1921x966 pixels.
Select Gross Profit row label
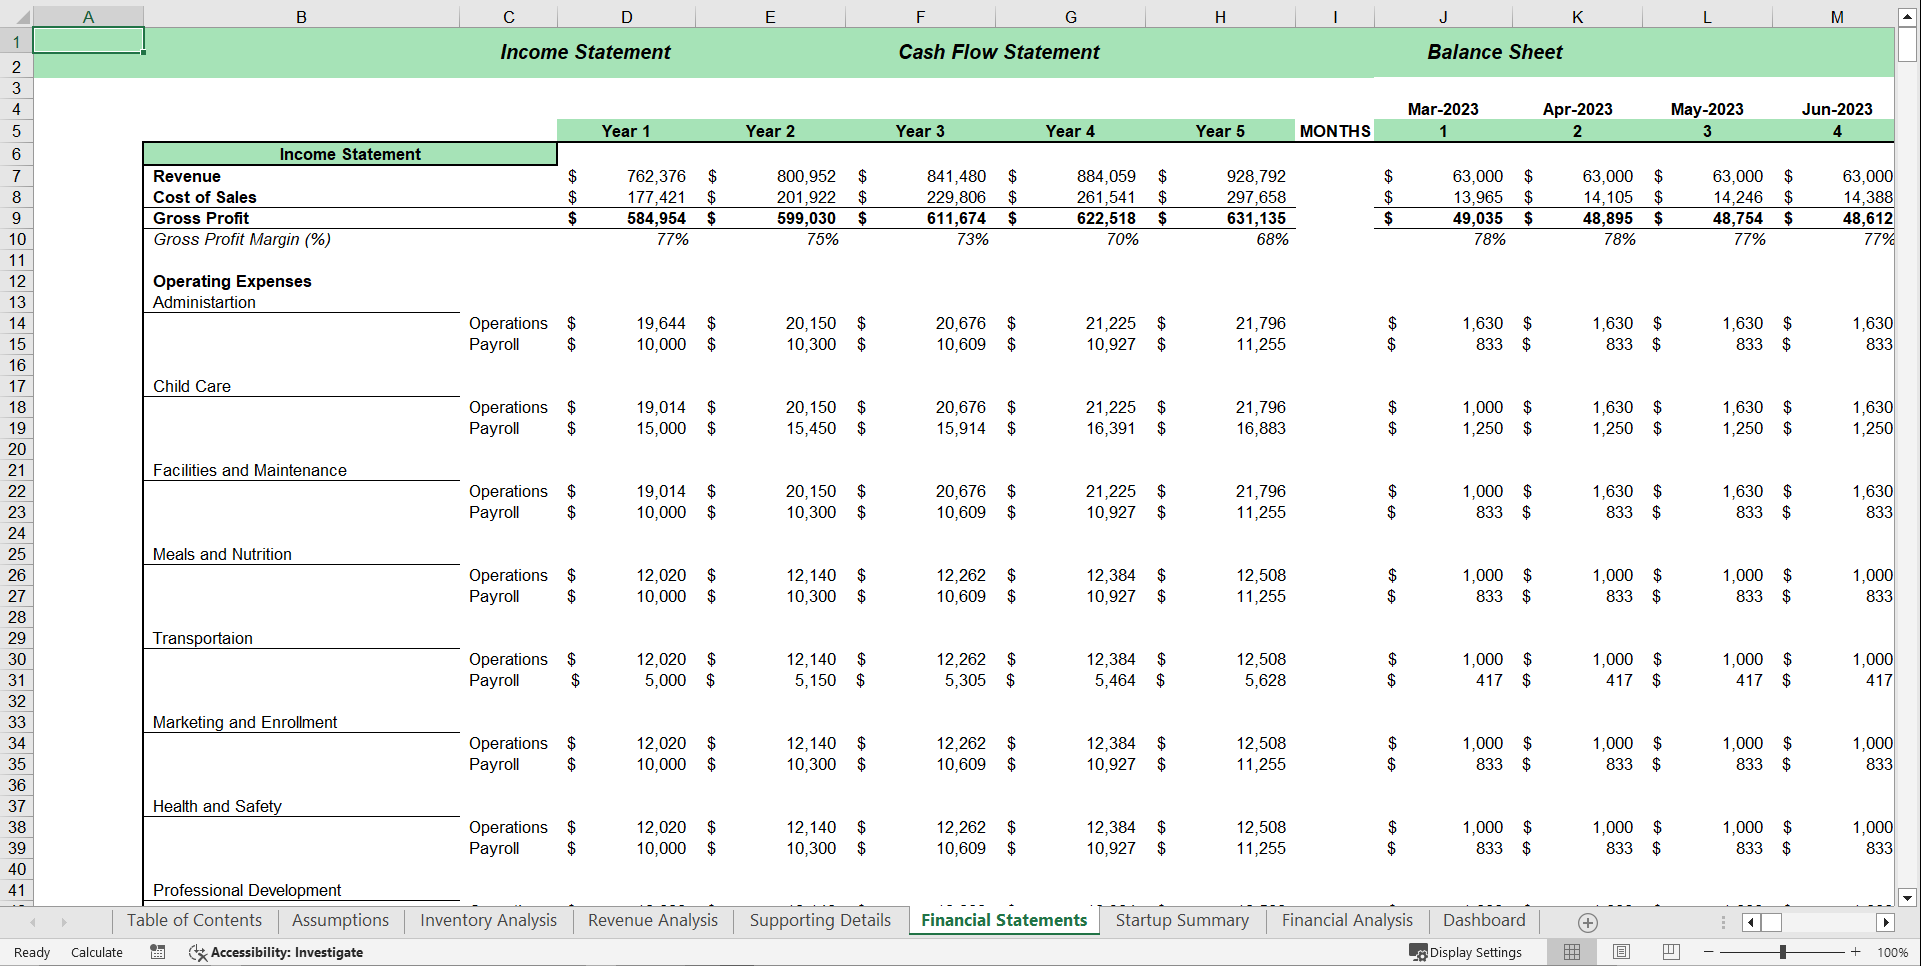[201, 218]
